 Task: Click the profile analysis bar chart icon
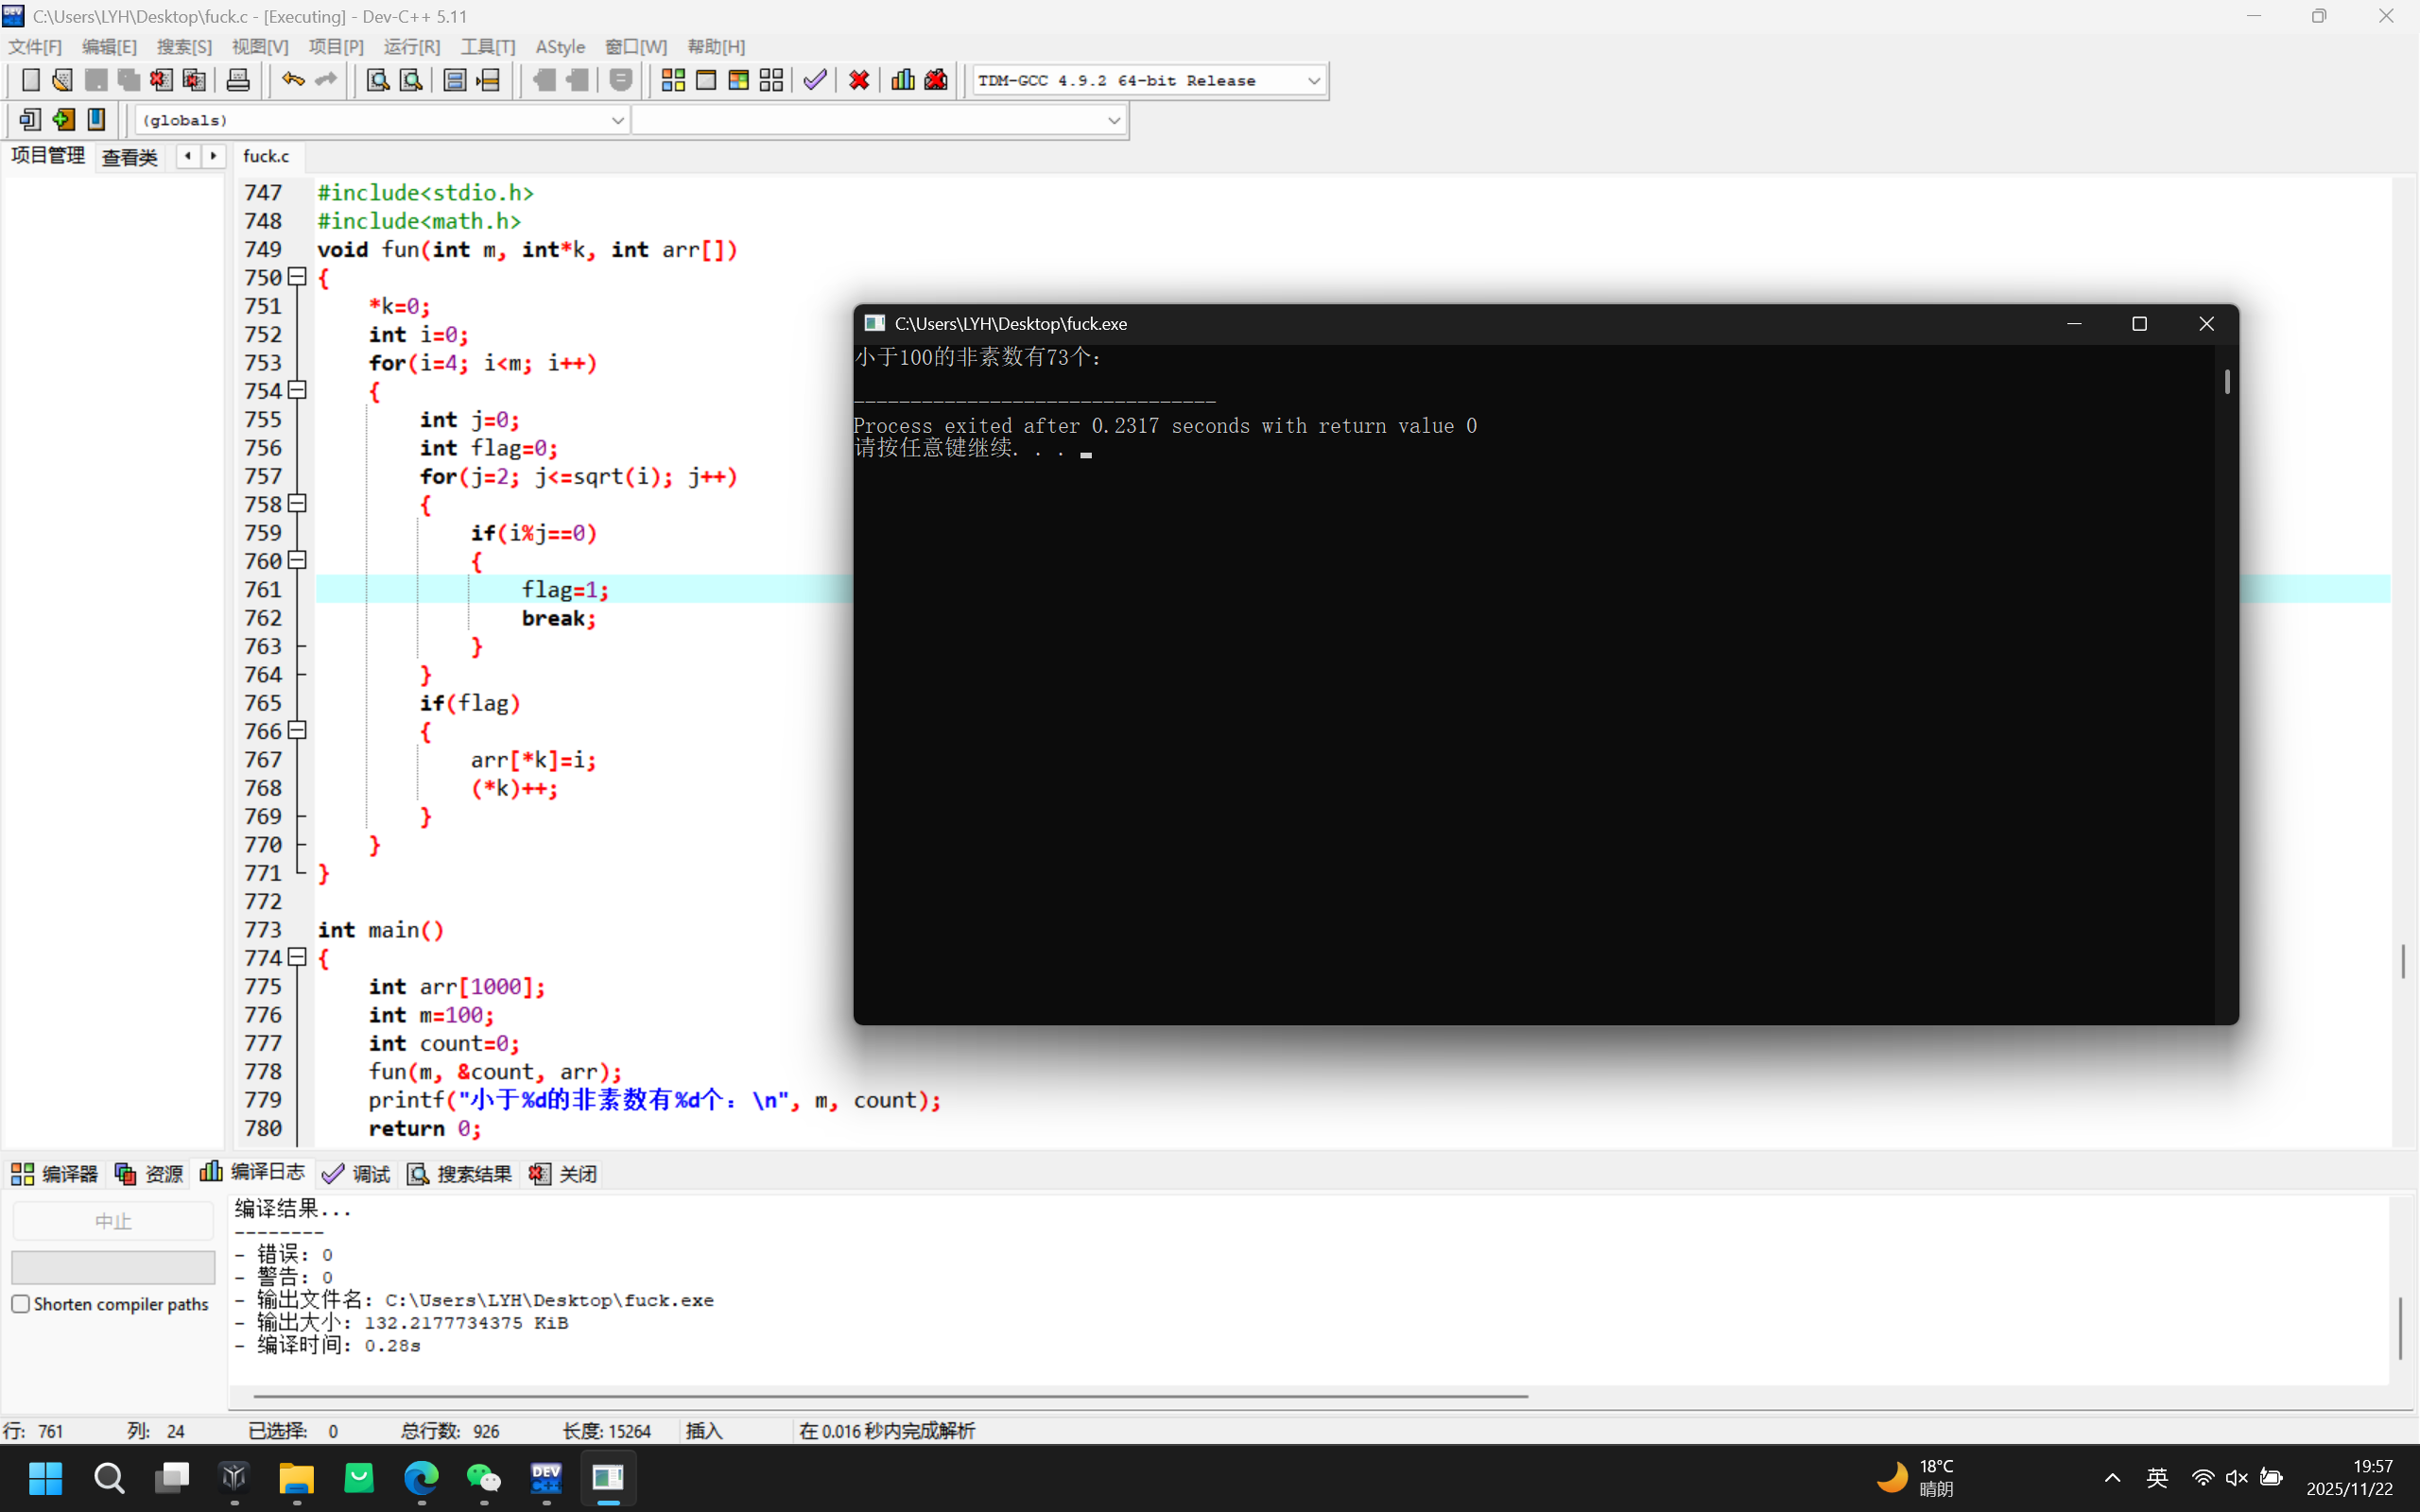point(903,80)
